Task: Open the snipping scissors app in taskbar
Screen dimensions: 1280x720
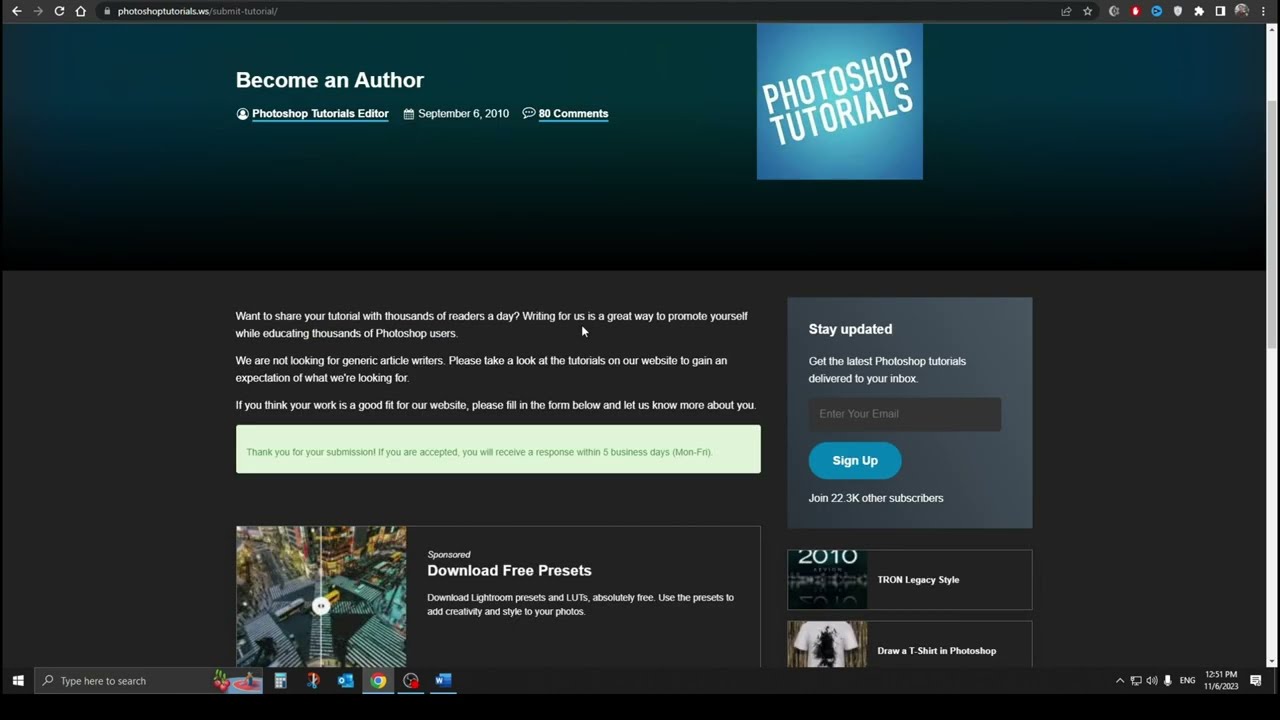Action: pos(313,681)
